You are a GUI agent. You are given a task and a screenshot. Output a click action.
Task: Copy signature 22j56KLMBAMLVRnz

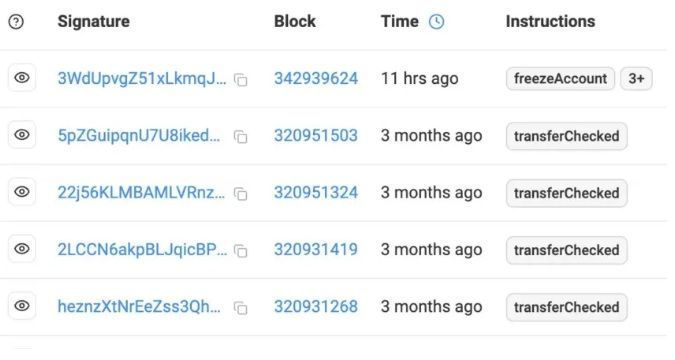pyautogui.click(x=241, y=194)
